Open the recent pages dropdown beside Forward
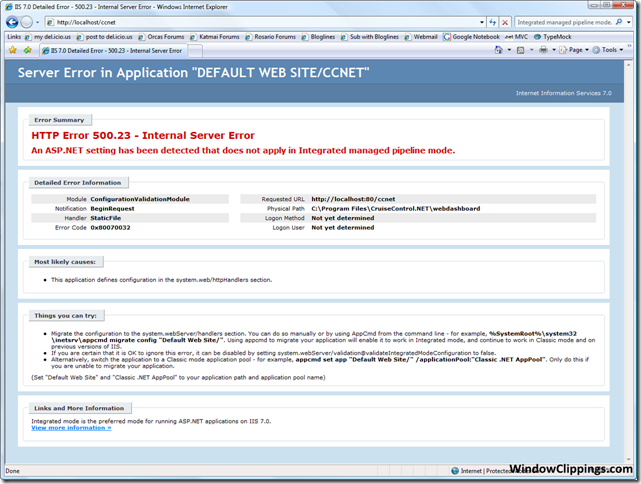 click(37, 22)
